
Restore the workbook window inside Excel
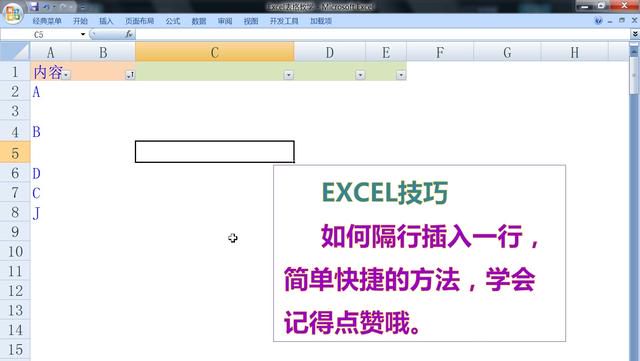622,20
